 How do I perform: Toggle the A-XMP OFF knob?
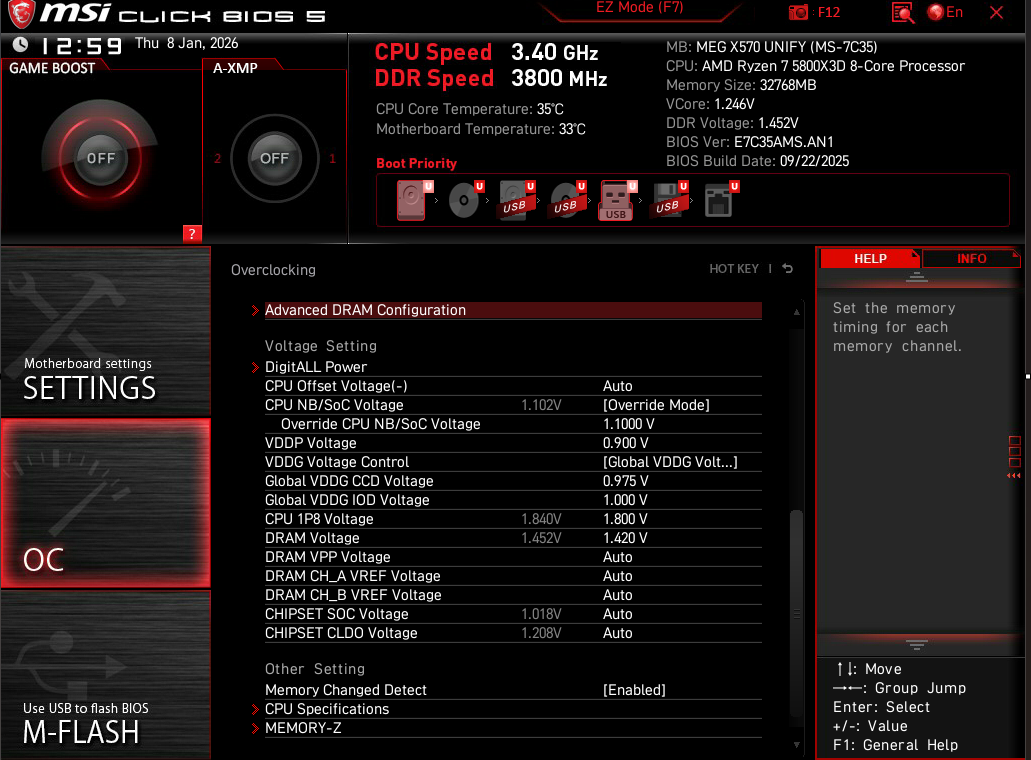point(275,158)
